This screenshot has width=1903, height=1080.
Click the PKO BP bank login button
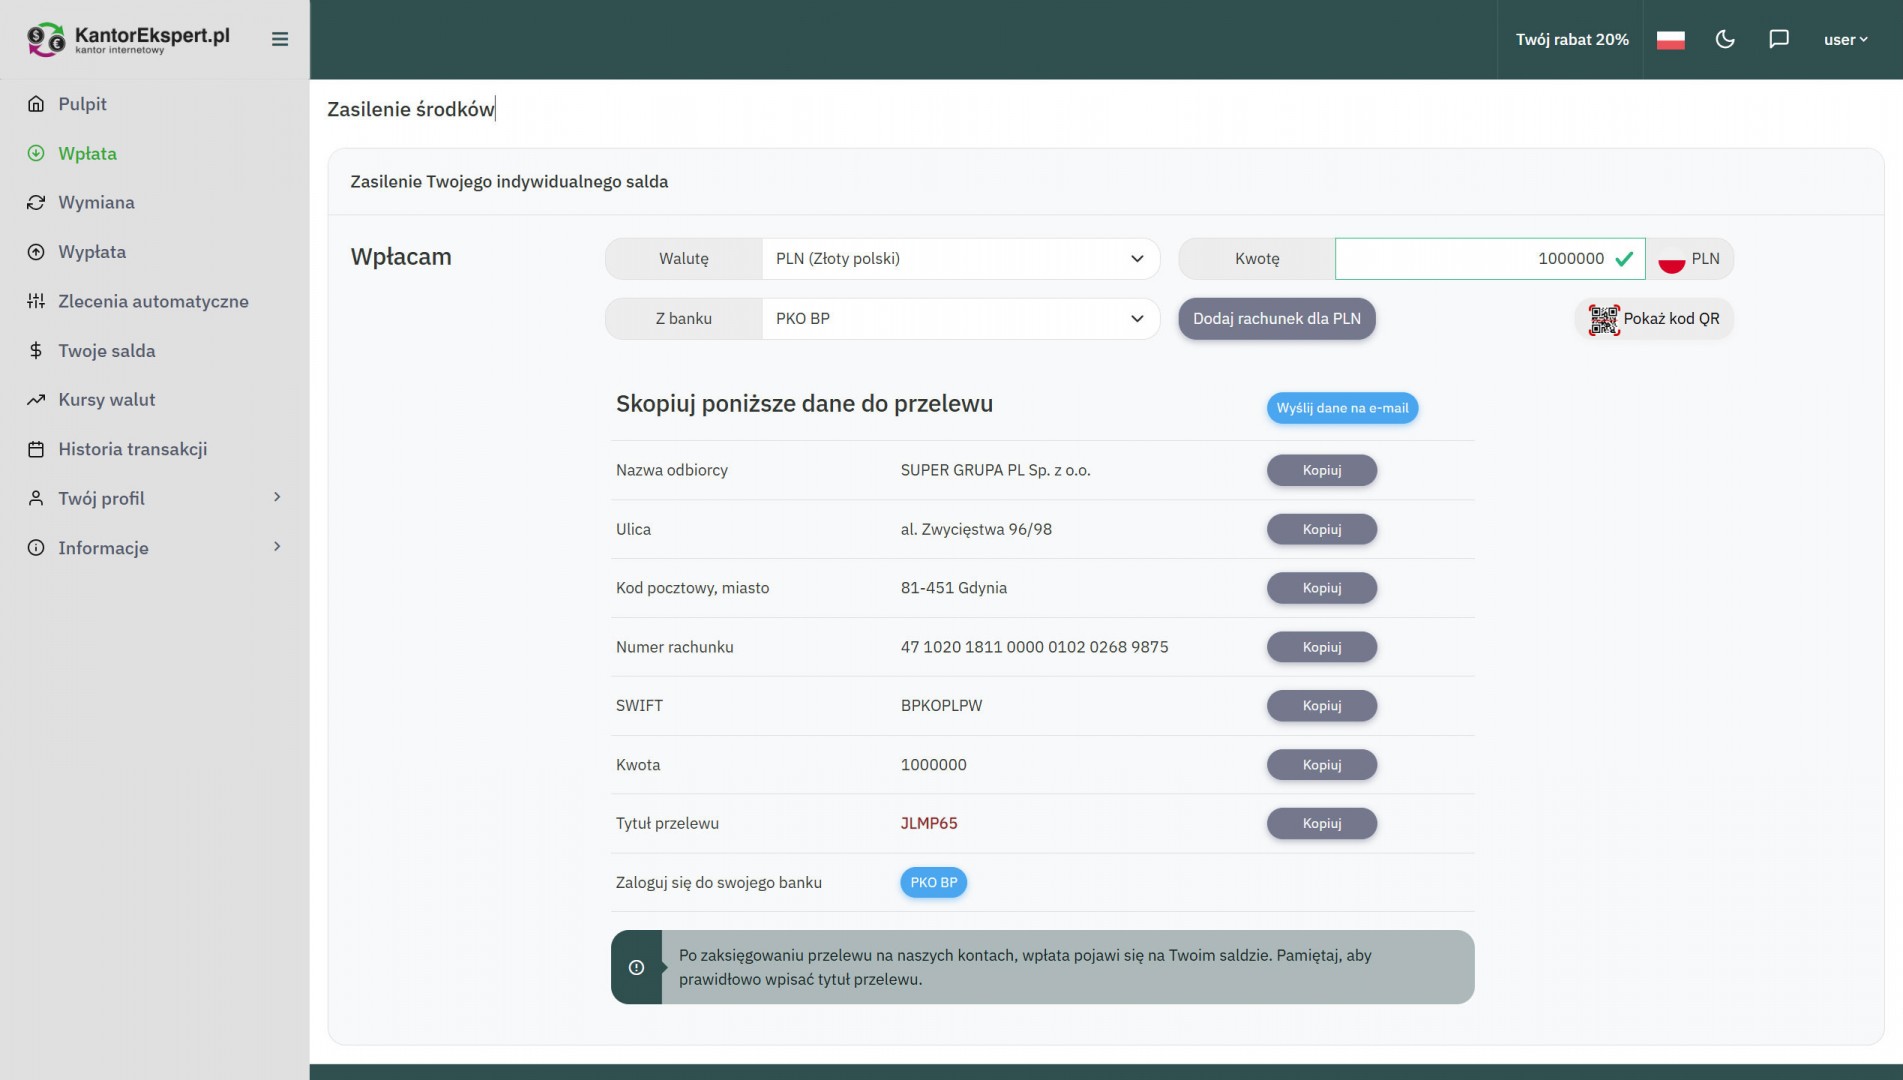[933, 882]
